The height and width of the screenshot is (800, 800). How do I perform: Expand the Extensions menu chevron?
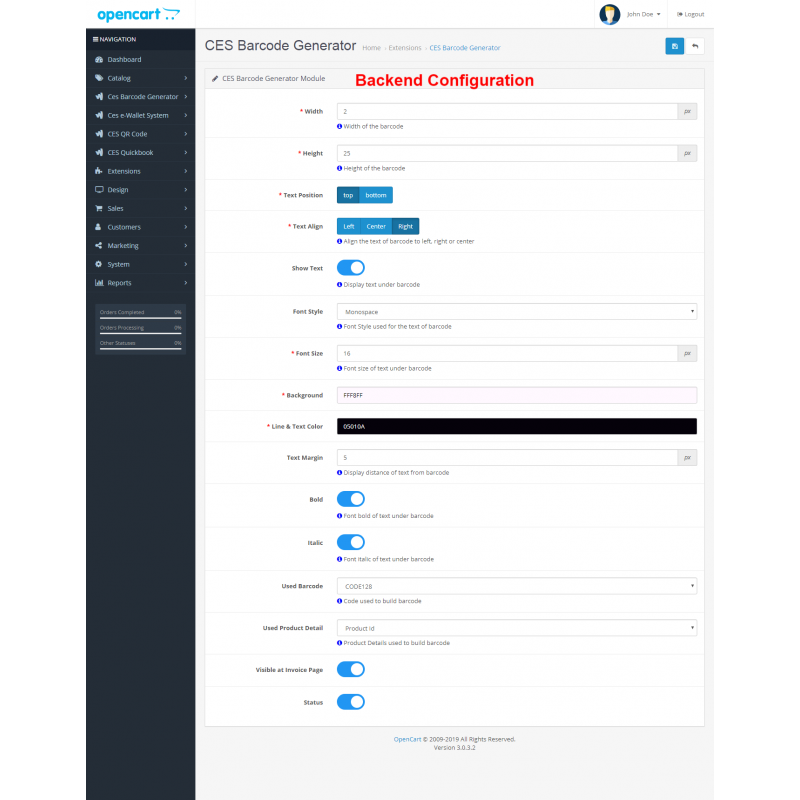[x=186, y=171]
